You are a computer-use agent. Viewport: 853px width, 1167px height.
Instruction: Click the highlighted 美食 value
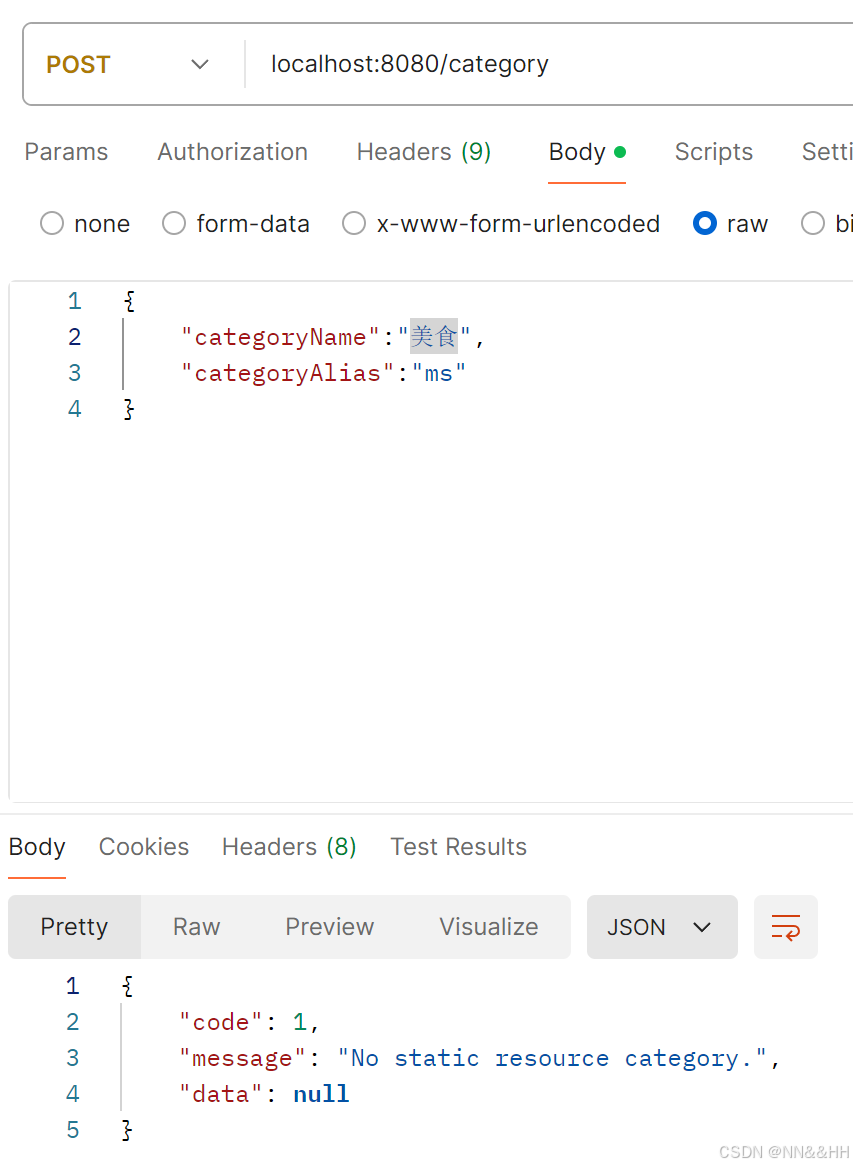click(434, 336)
